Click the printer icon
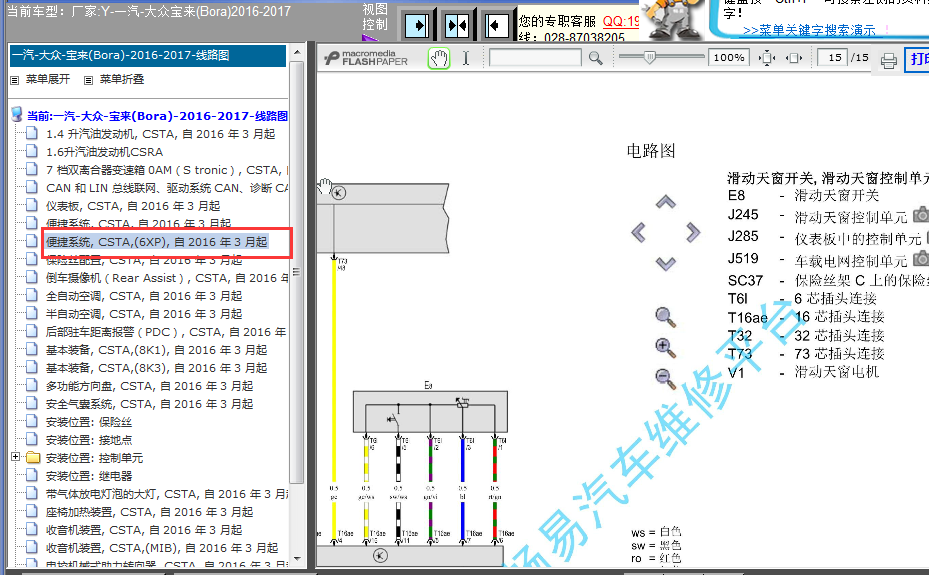 [889, 60]
